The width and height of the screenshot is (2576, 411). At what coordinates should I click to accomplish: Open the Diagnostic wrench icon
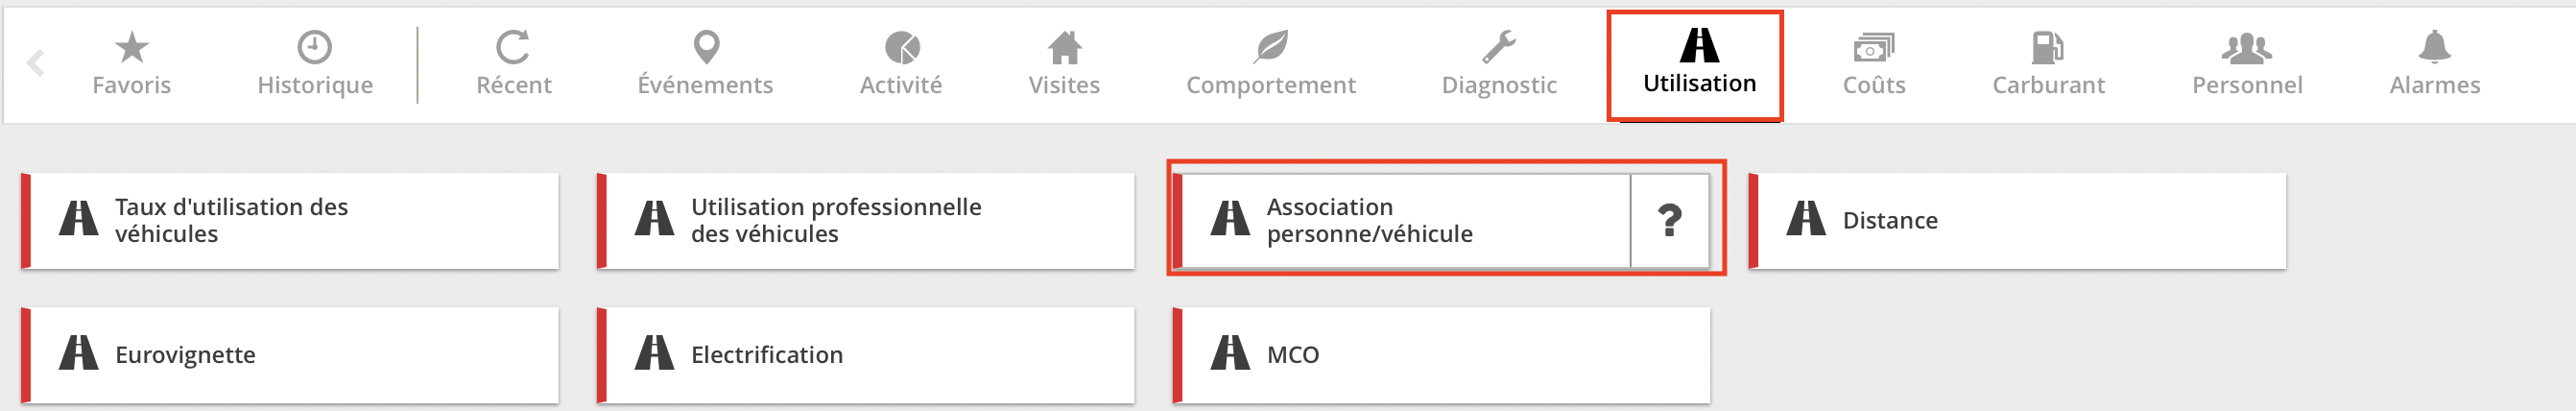[x=1499, y=46]
